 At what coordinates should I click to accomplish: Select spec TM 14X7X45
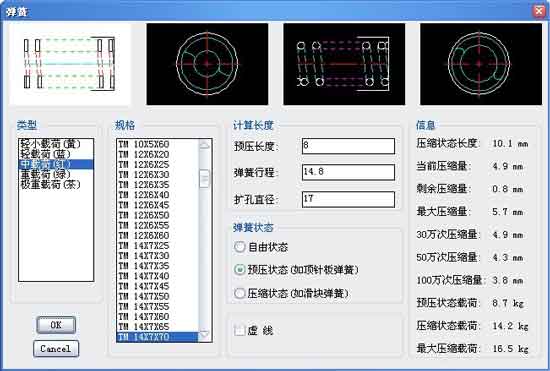[x=157, y=286]
